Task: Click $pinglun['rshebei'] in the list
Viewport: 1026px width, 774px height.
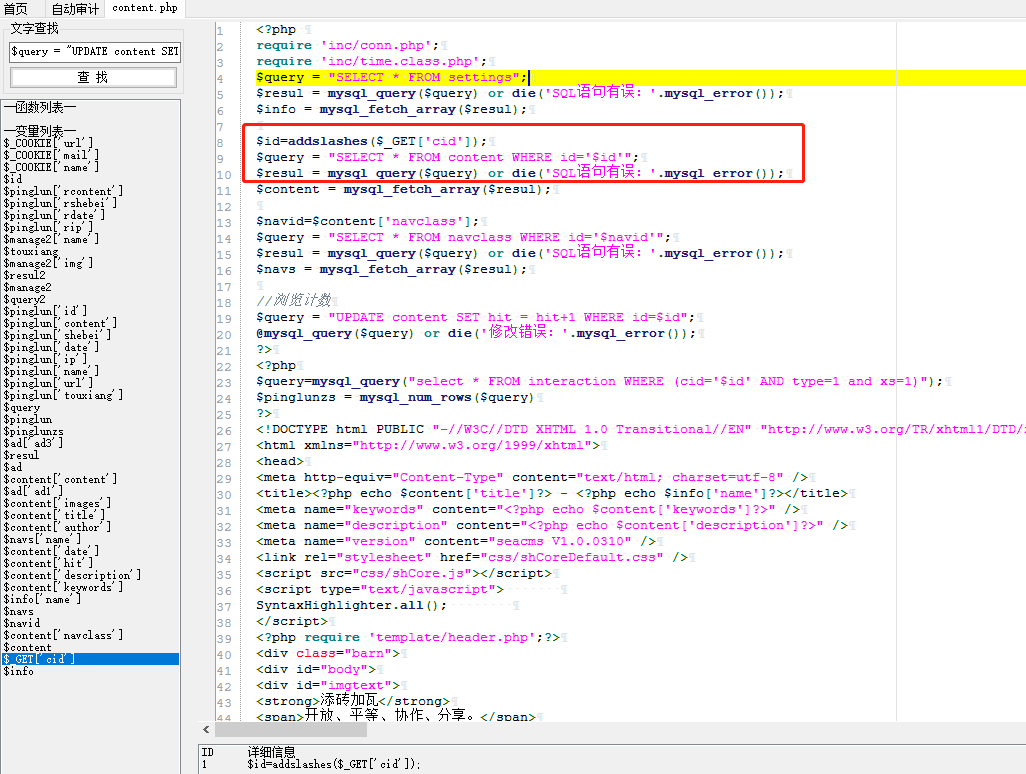Action: (x=60, y=203)
